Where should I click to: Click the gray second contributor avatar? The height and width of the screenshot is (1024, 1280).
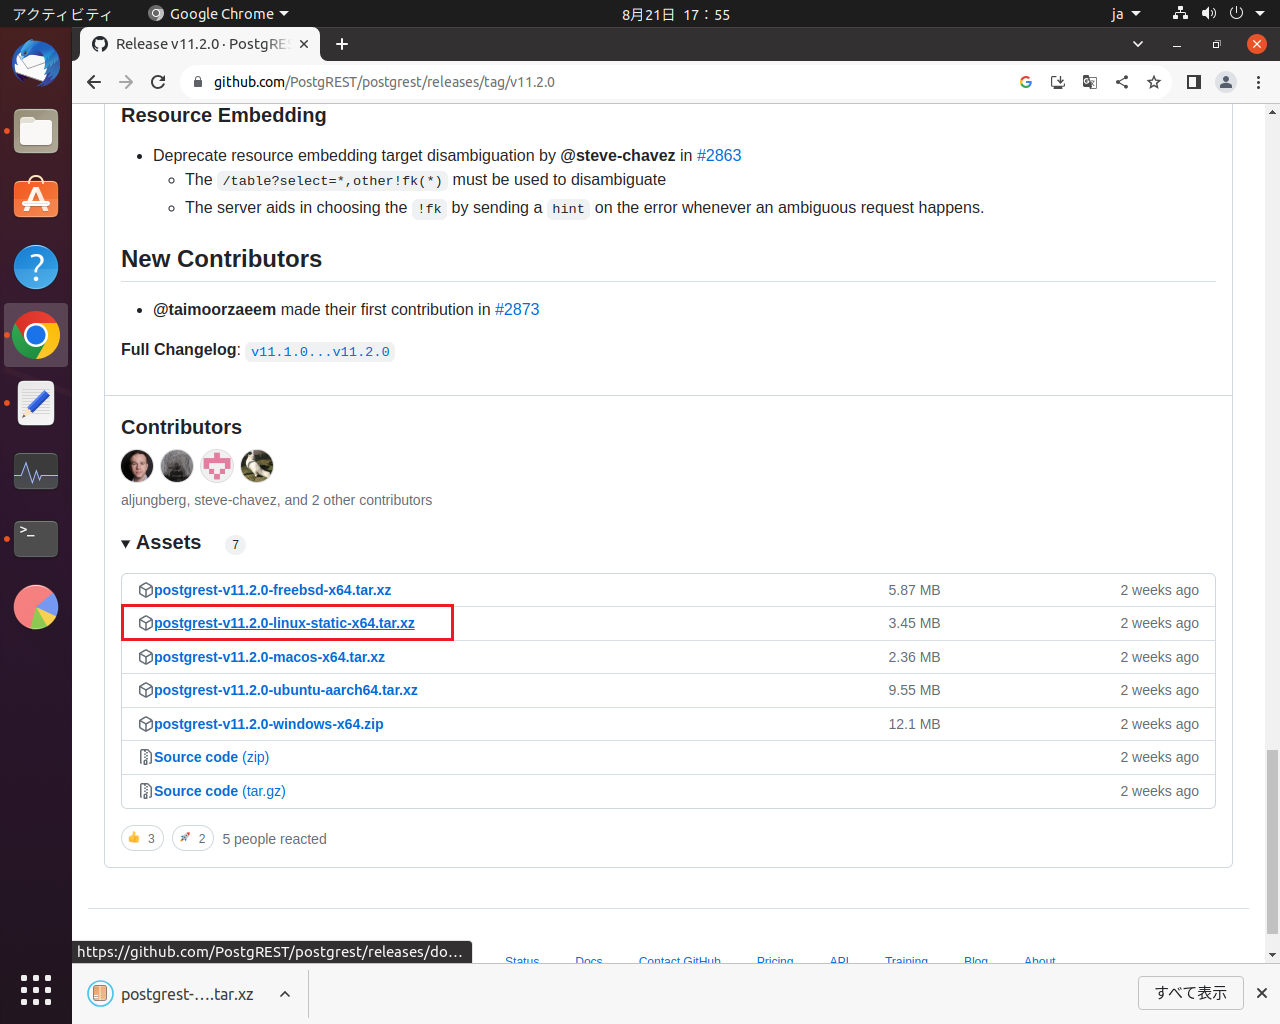coord(177,466)
